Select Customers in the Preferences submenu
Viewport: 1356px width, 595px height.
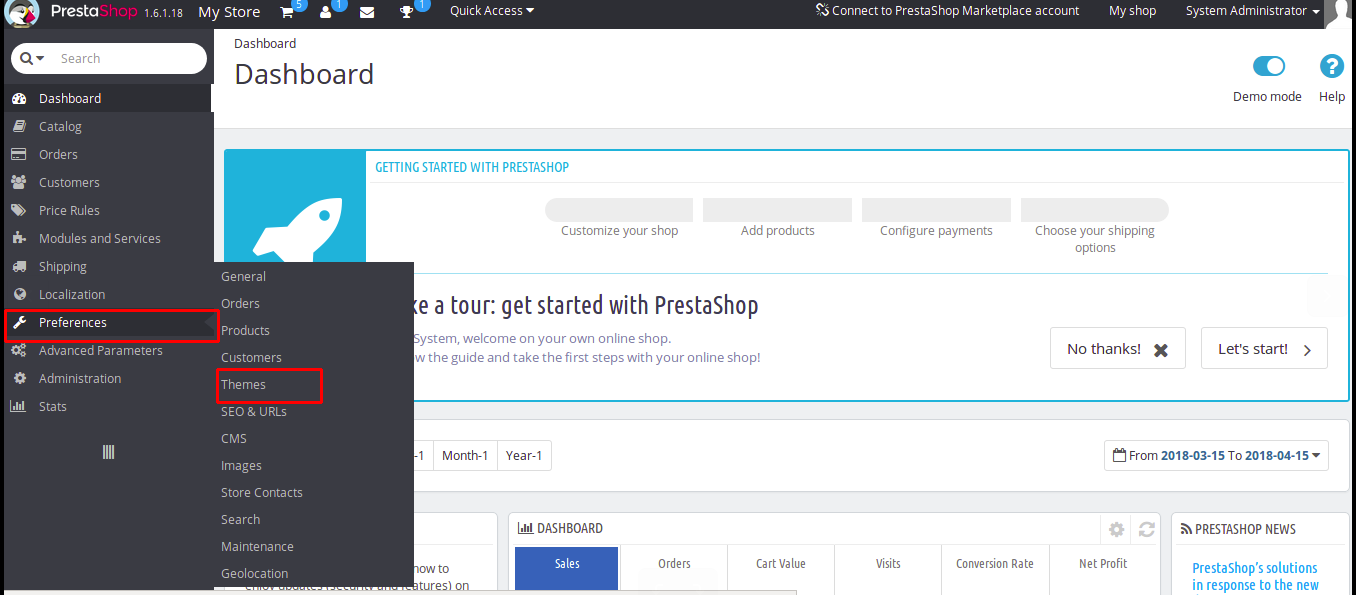pos(251,357)
